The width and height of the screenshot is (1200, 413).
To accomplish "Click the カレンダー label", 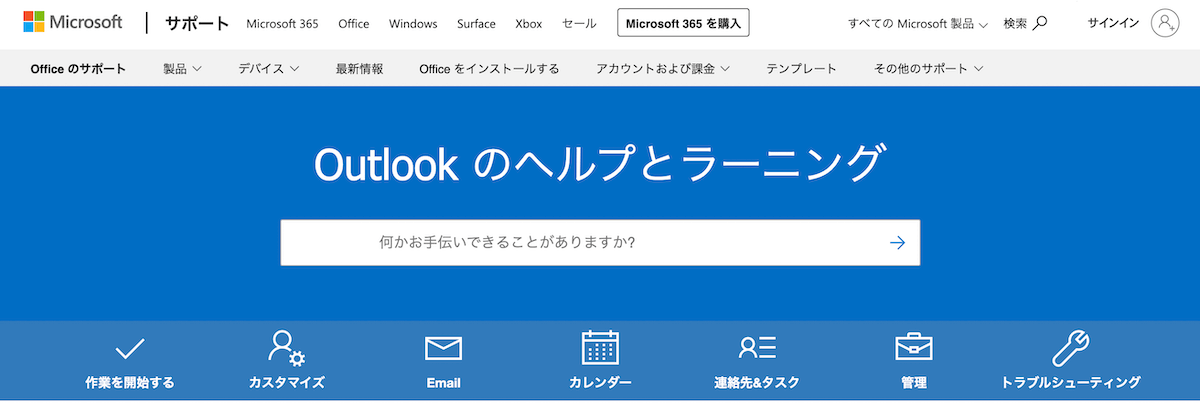I will 600,382.
